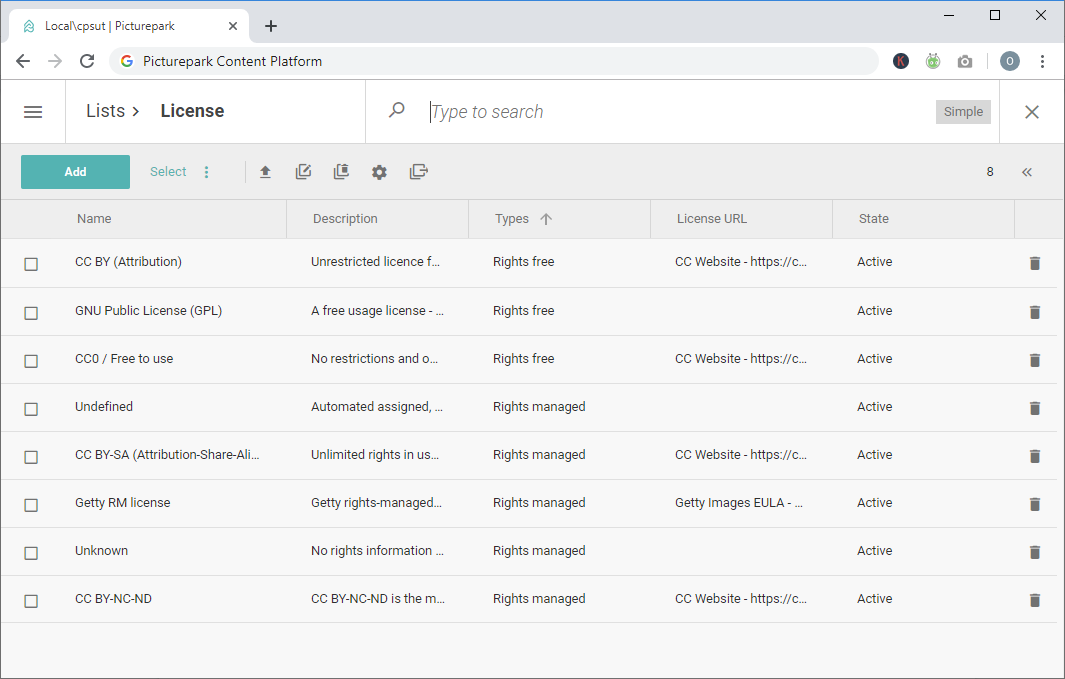Screen dimensions: 1065x679
Task: Check the Undefined row checkbox
Action: (x=31, y=409)
